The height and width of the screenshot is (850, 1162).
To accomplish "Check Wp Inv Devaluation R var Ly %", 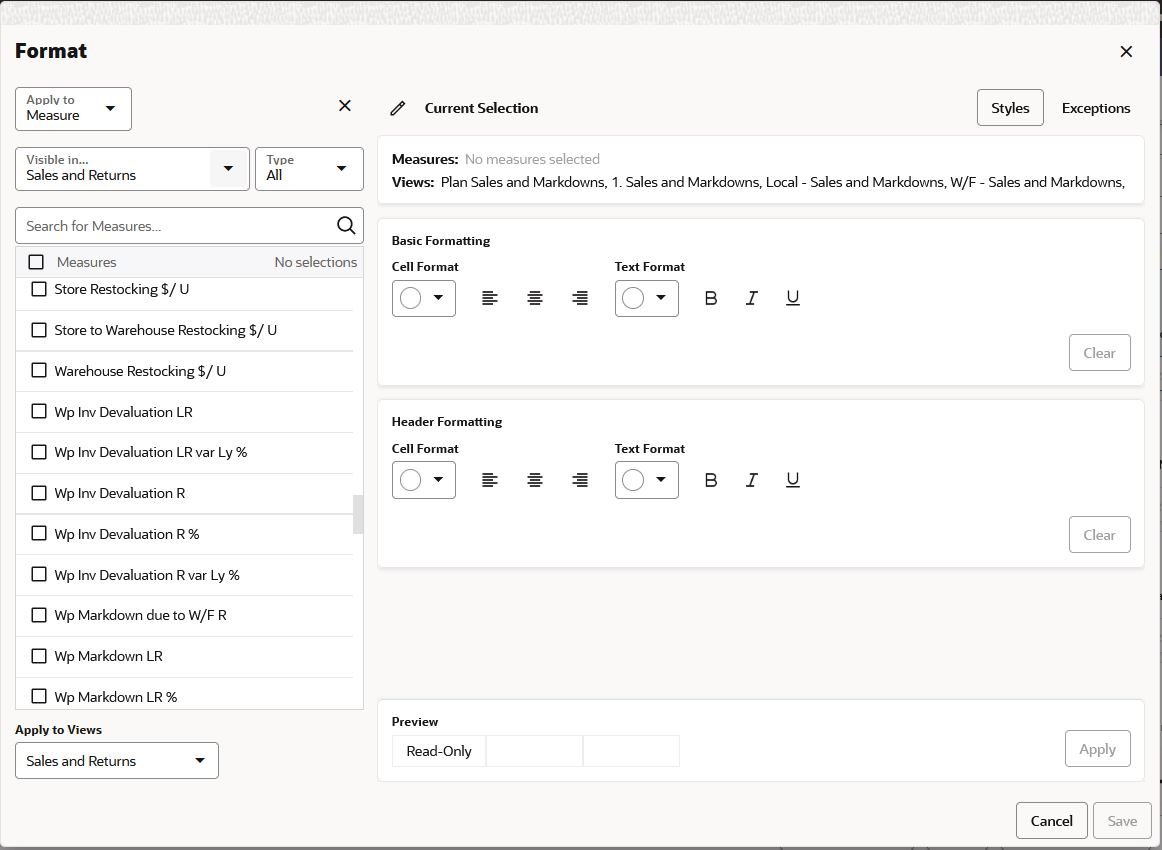I will point(39,574).
